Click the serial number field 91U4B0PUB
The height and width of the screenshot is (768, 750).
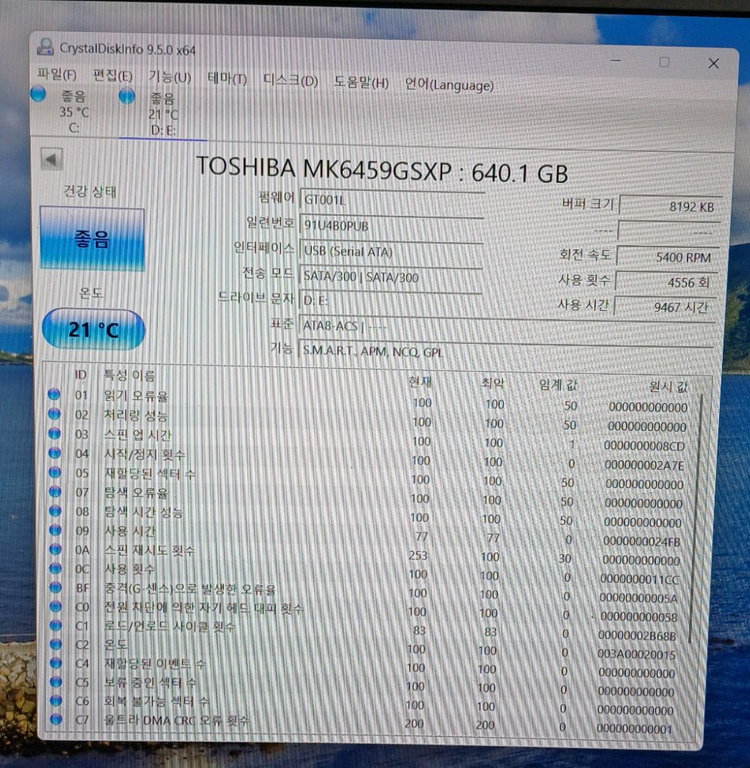pyautogui.click(x=391, y=225)
